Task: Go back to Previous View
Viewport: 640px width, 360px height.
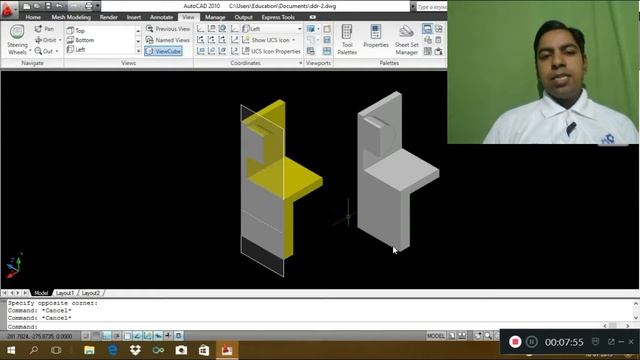Action: [x=168, y=29]
